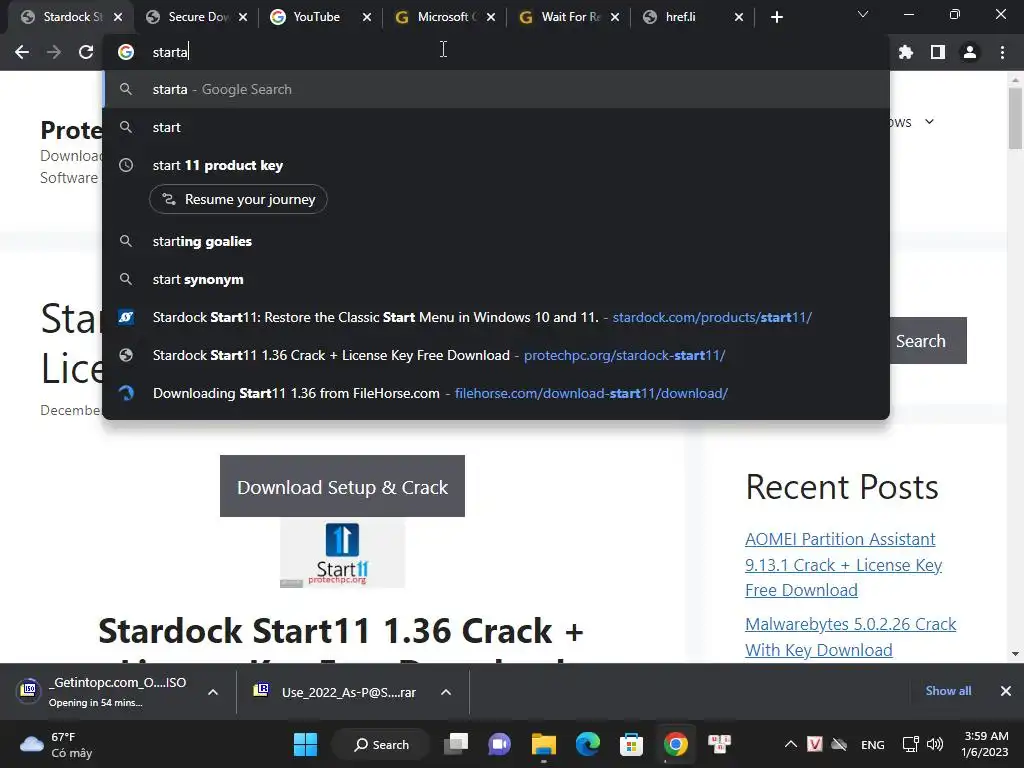Close the YouTube tab
This screenshot has height=768, width=1024.
click(367, 17)
